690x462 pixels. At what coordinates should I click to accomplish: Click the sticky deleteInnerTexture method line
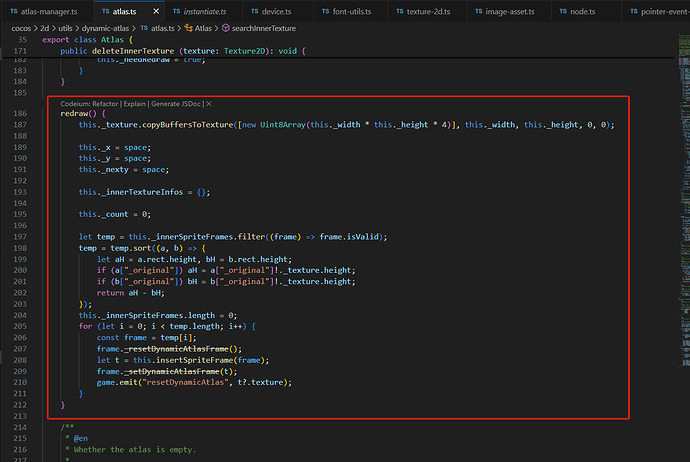tap(183, 51)
